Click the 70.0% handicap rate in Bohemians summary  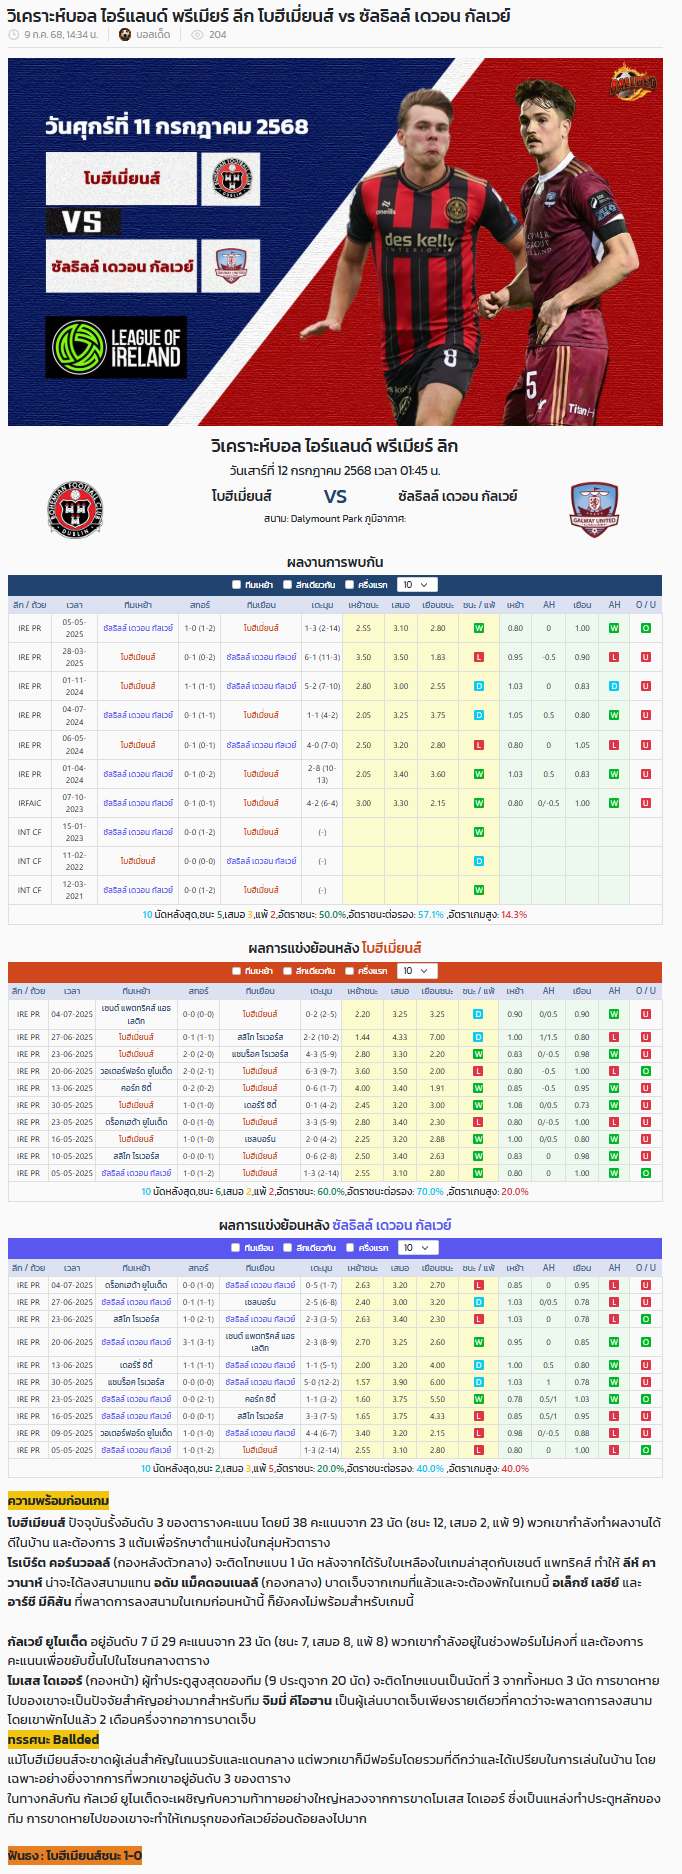point(430,1191)
